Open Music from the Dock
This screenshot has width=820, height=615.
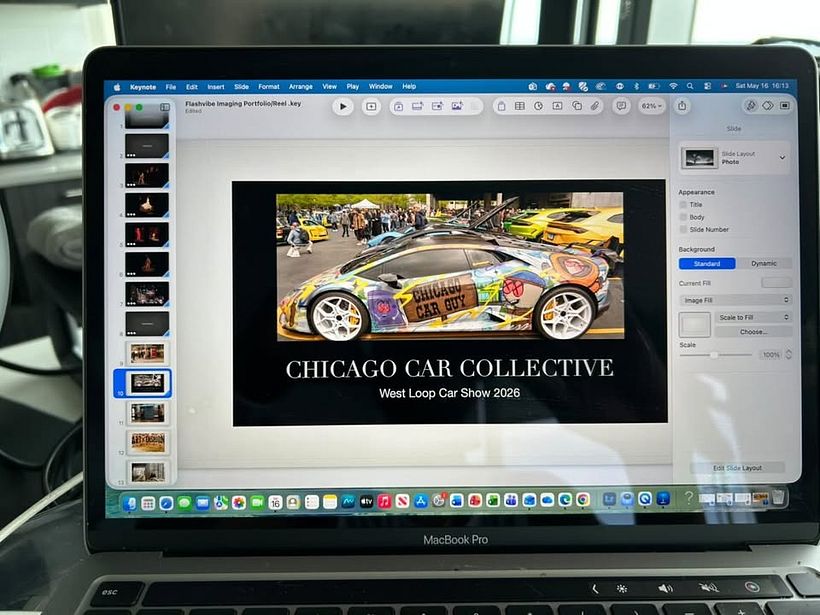point(384,502)
